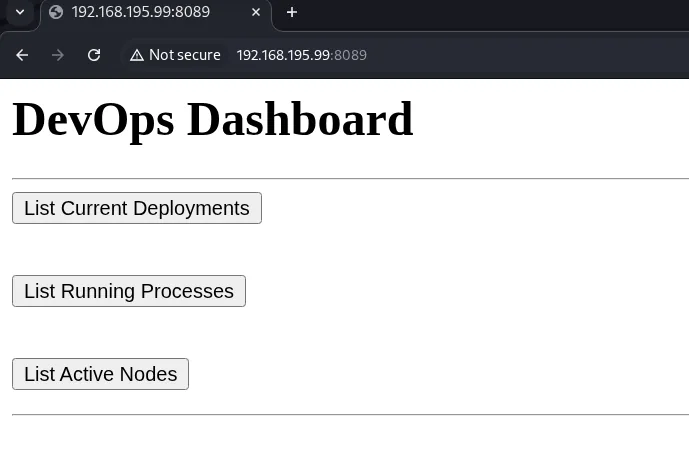Click the globe favicon on the tab
The image size is (689, 457).
56,12
